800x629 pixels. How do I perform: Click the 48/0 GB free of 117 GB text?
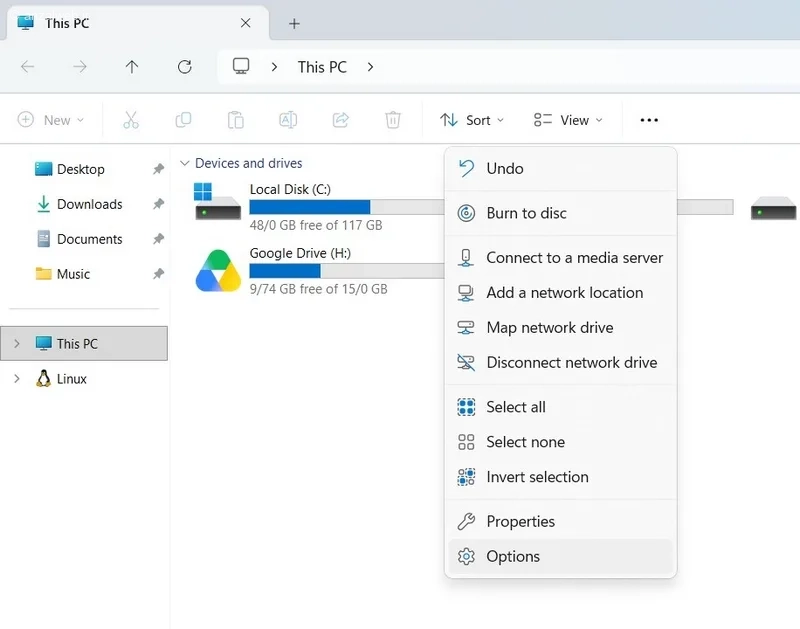[316, 225]
